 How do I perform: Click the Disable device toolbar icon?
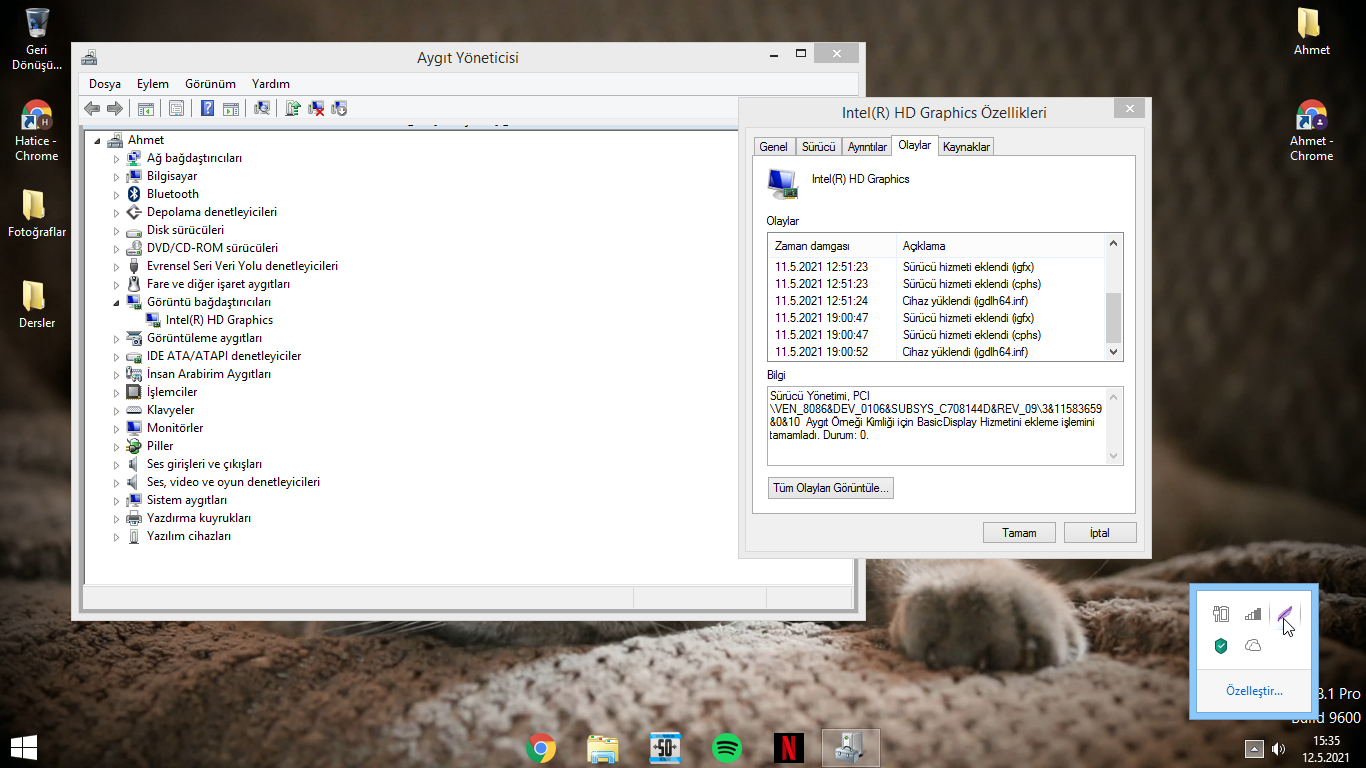(x=339, y=108)
